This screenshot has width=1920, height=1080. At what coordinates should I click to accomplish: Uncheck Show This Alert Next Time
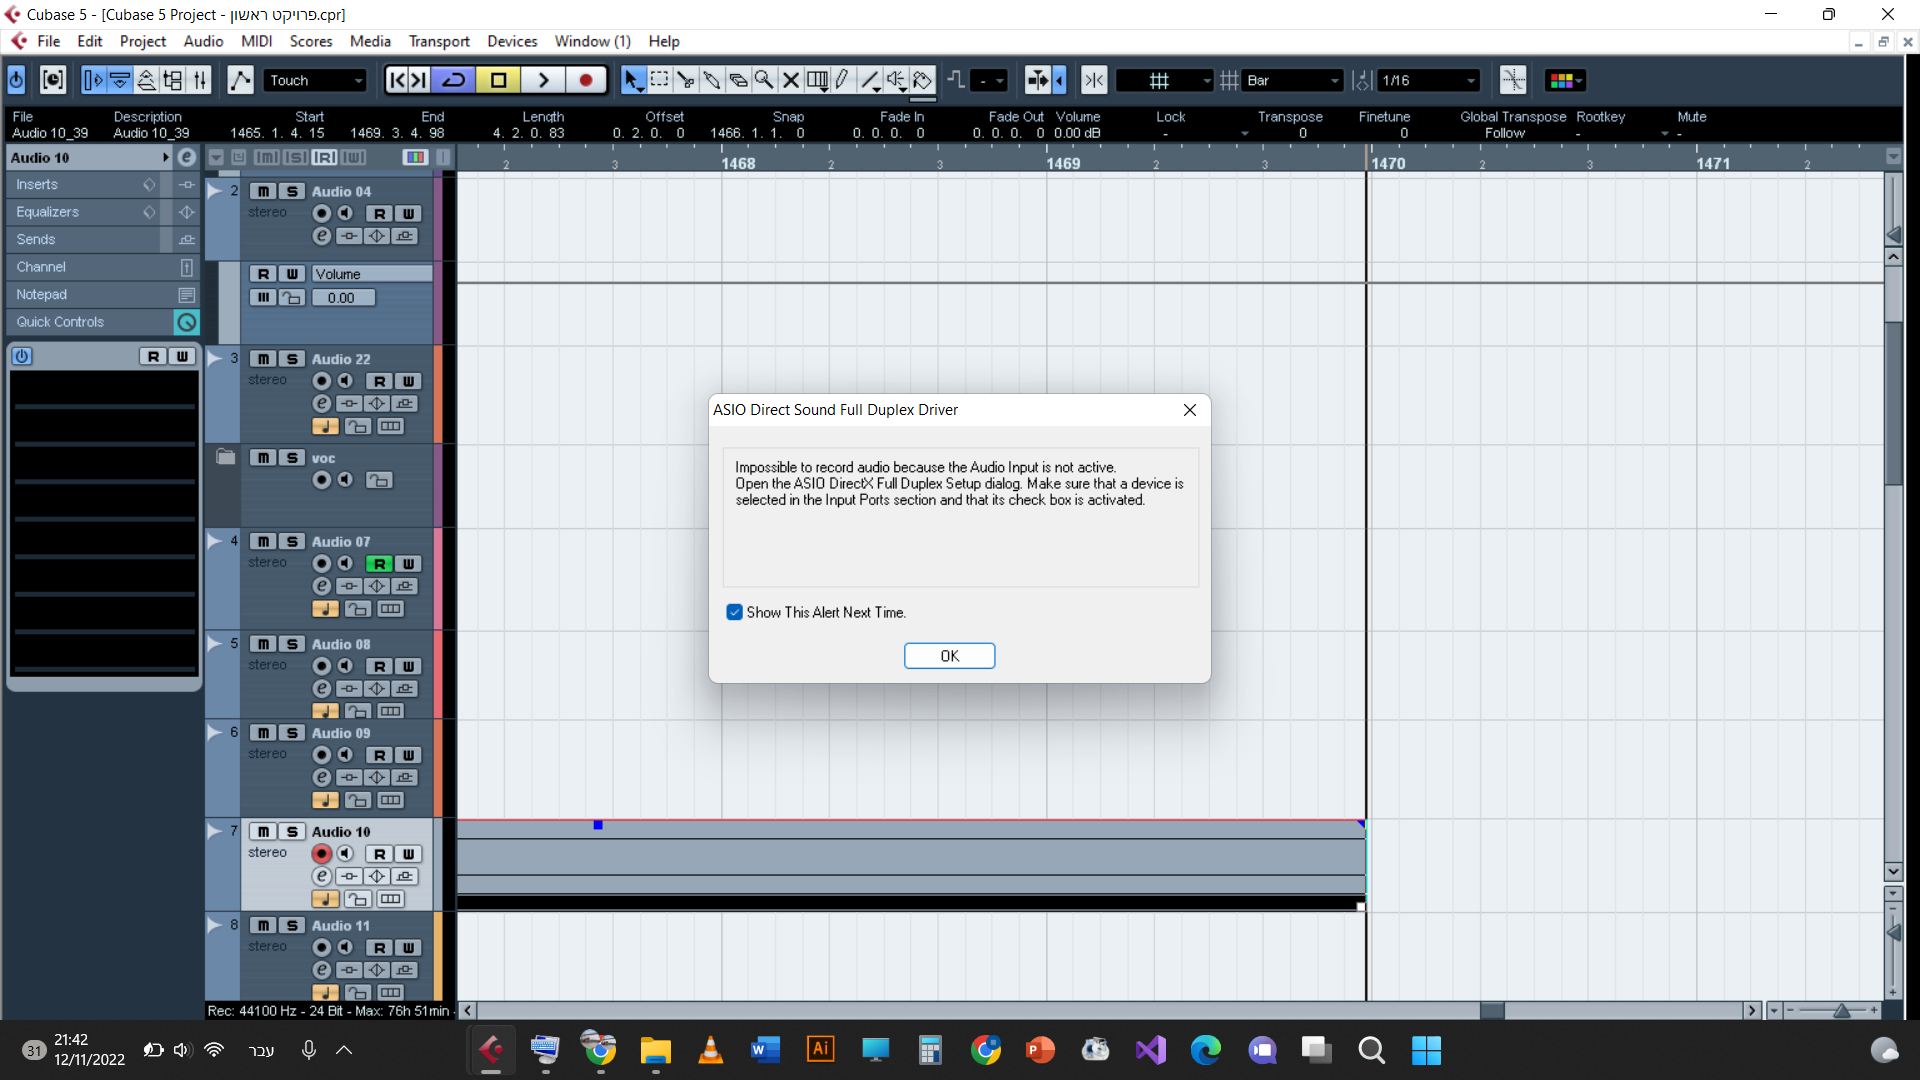point(735,612)
